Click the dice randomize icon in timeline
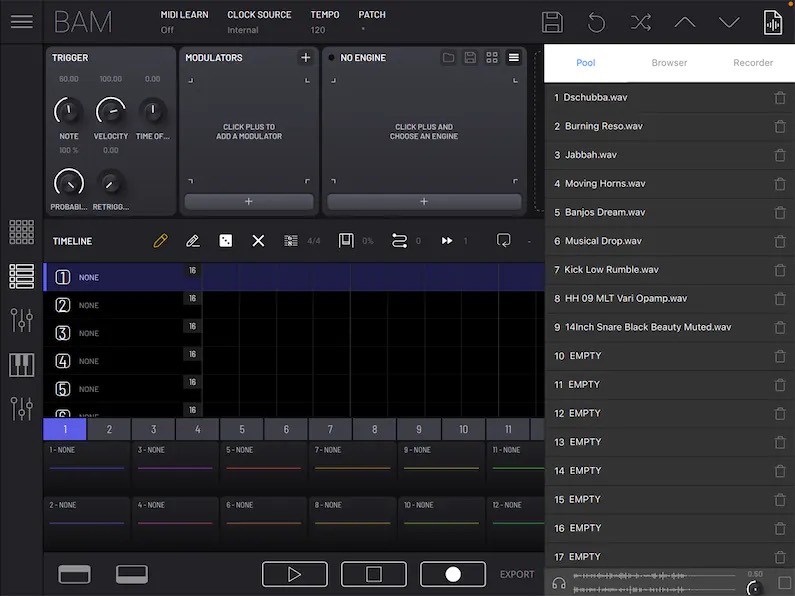The height and width of the screenshot is (596, 795). coord(226,241)
